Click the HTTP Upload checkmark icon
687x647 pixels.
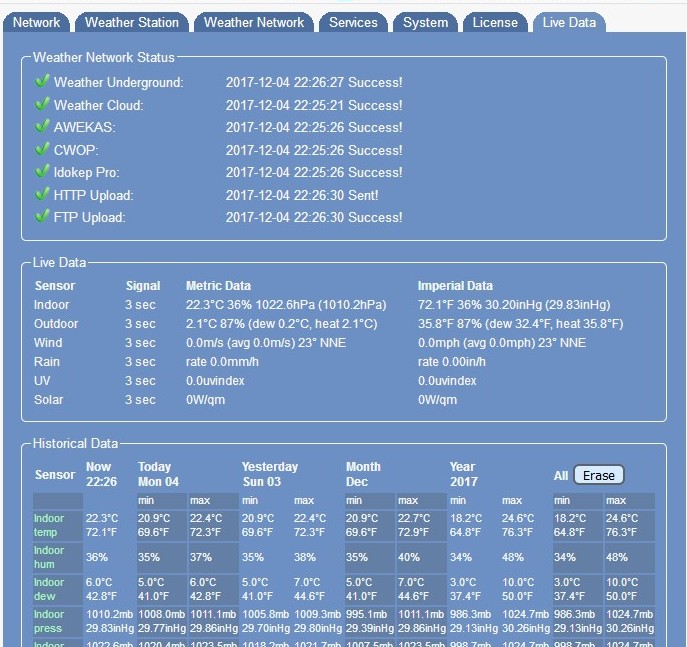(42, 194)
